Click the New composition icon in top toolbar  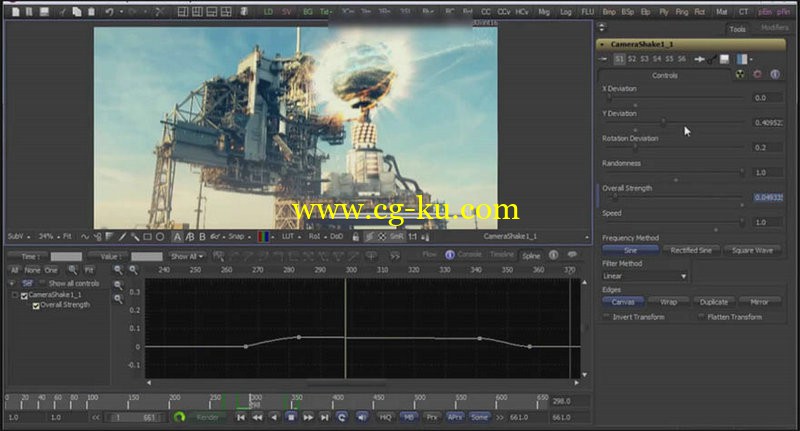(16, 11)
